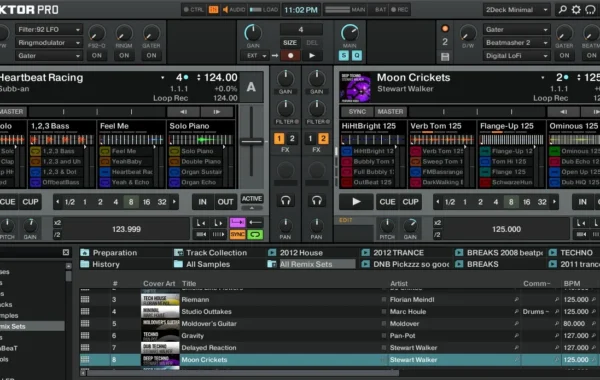Open Filter:92 LFO effect dropdown
This screenshot has height=380, width=600.
pos(49,29)
